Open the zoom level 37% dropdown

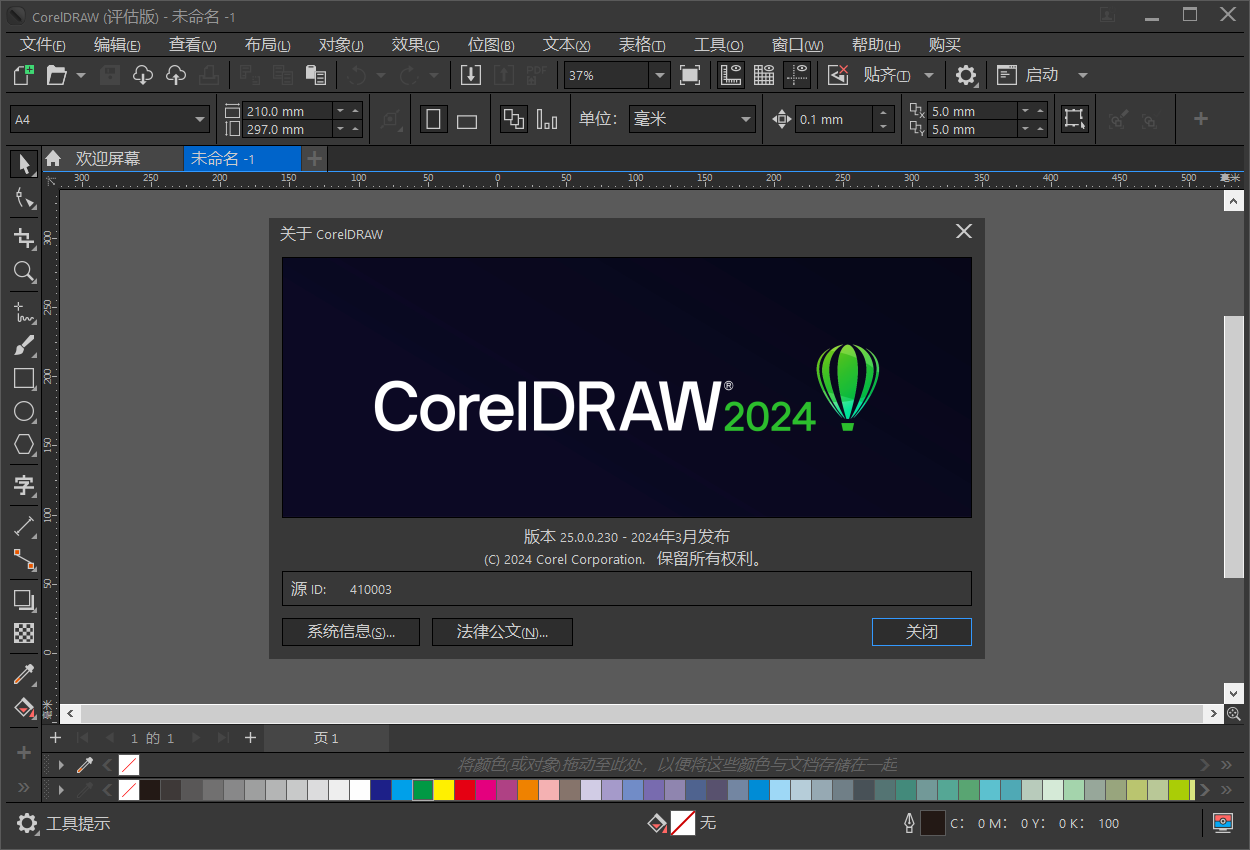point(658,75)
